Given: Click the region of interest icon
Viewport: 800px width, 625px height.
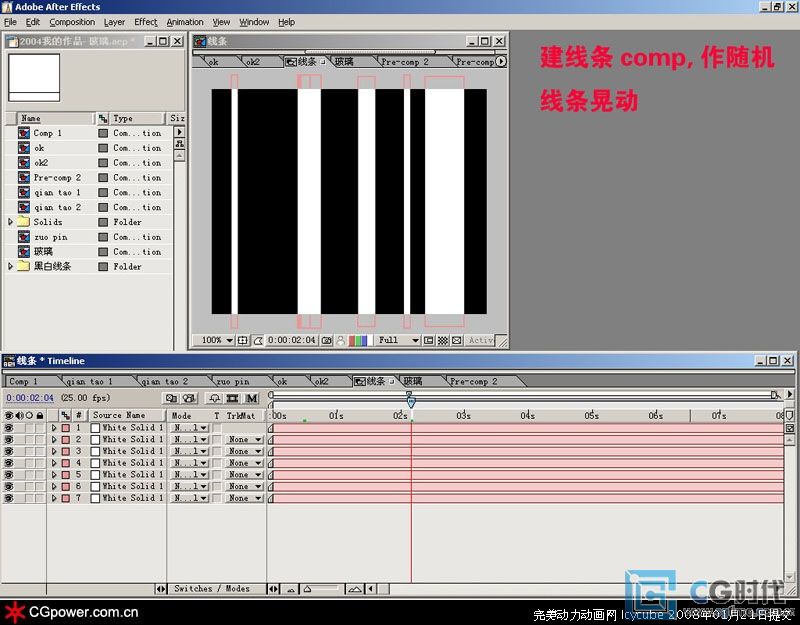Looking at the screenshot, I should (x=429, y=340).
